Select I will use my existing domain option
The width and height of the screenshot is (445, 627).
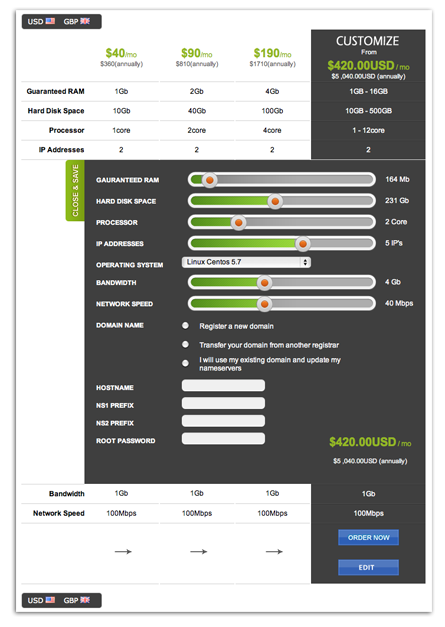pos(185,363)
